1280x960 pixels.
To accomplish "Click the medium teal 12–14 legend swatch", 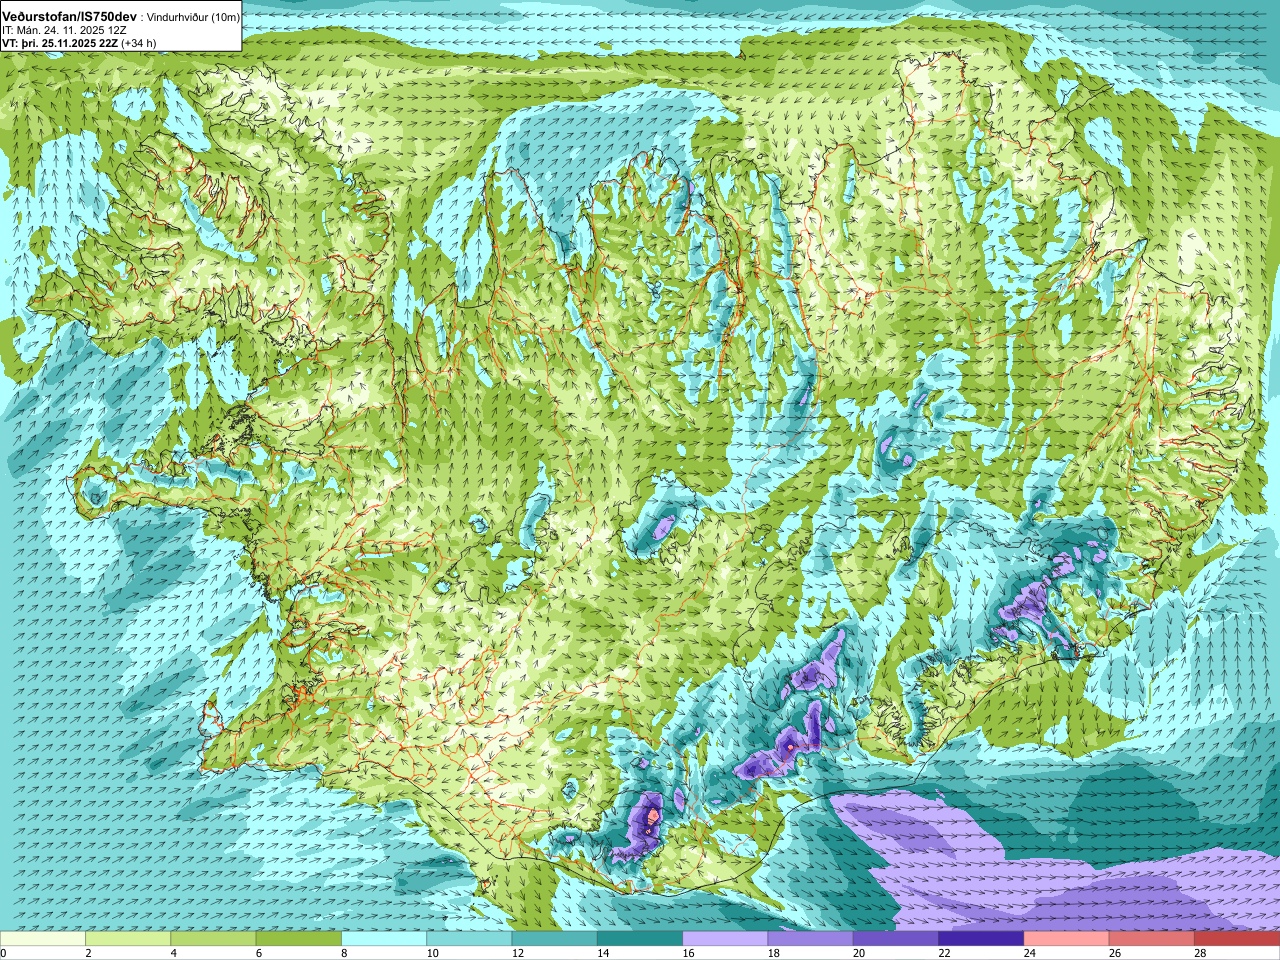I will click(554, 939).
